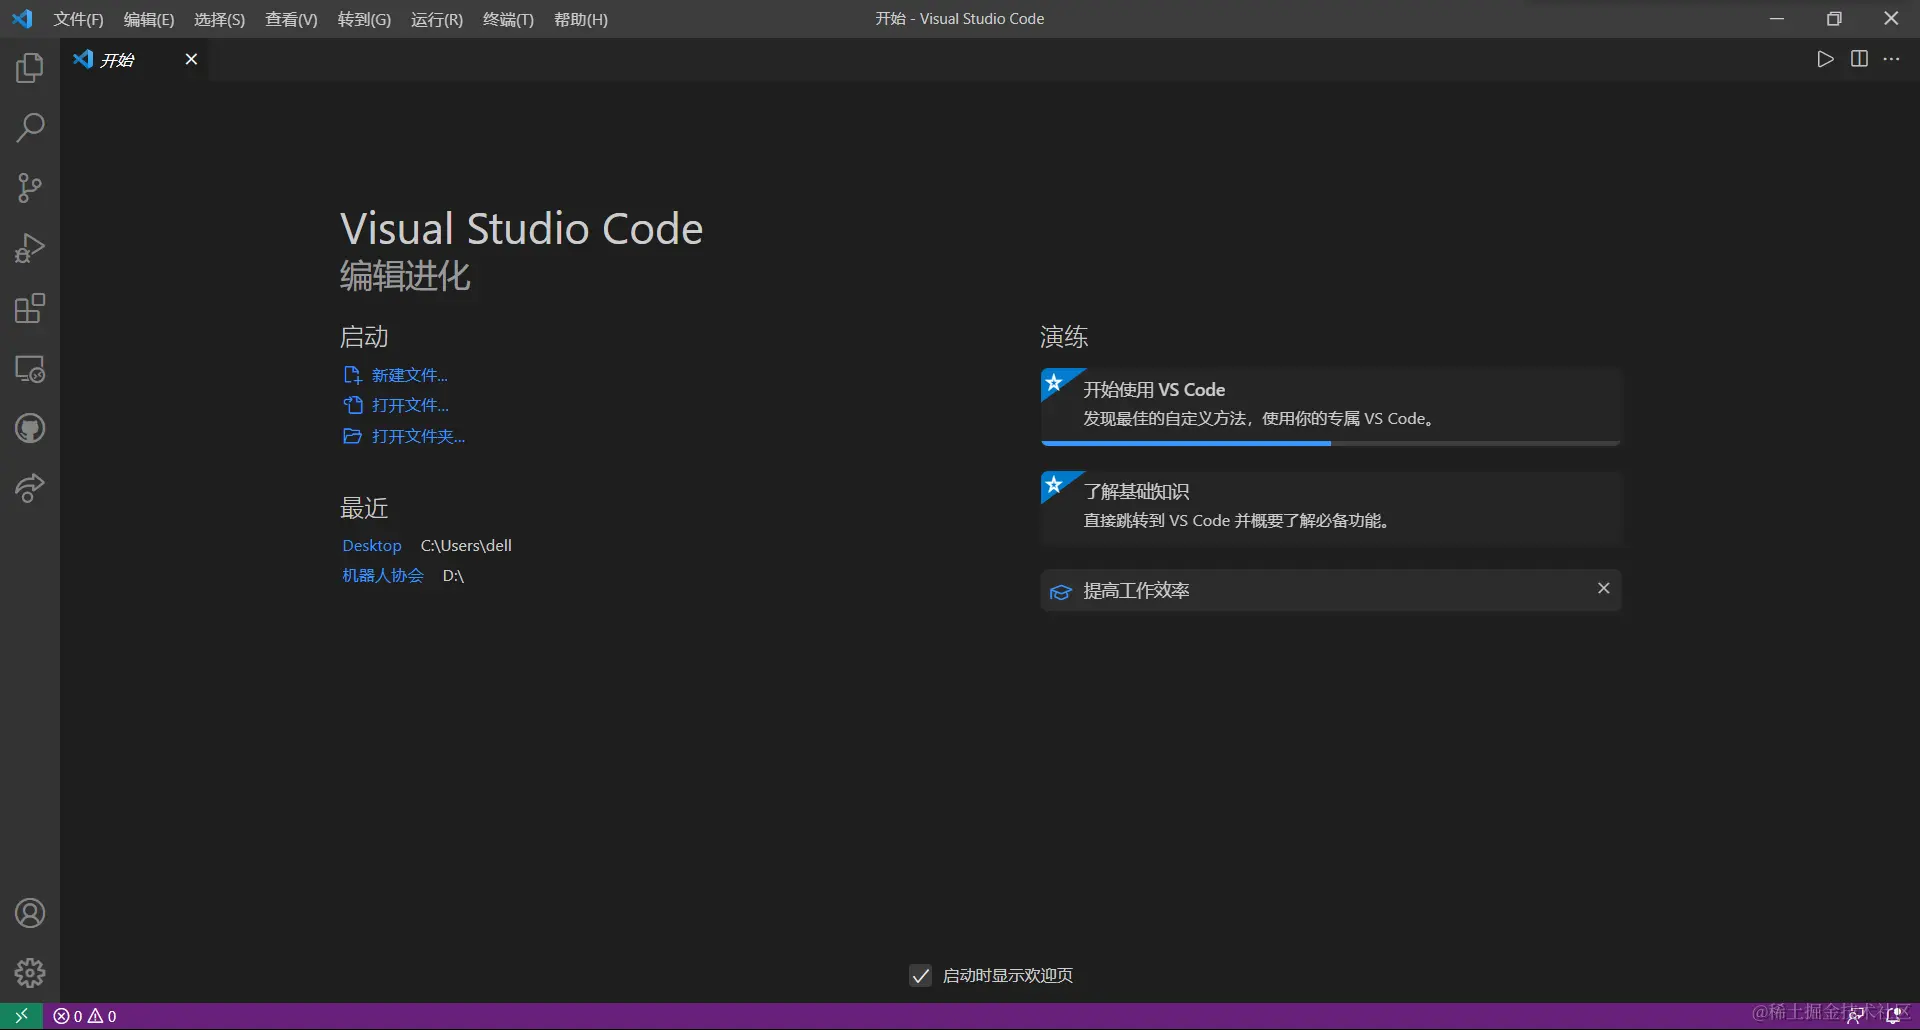
Task: Click the 开始使用 VS Code progress bar
Action: (x=1330, y=443)
